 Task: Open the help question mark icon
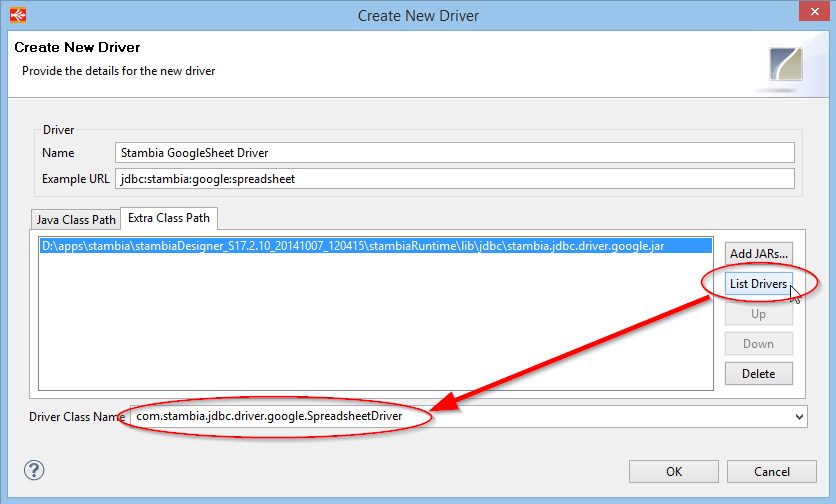tap(34, 470)
